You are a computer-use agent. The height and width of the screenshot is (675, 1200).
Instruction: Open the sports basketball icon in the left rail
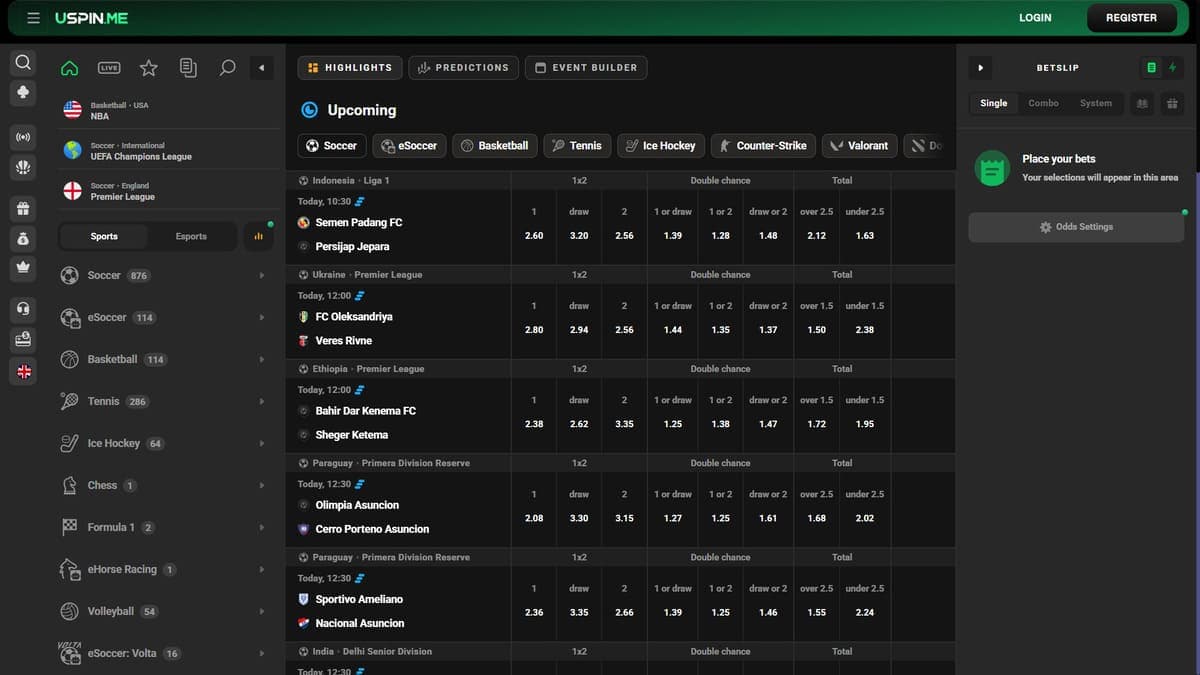(24, 166)
